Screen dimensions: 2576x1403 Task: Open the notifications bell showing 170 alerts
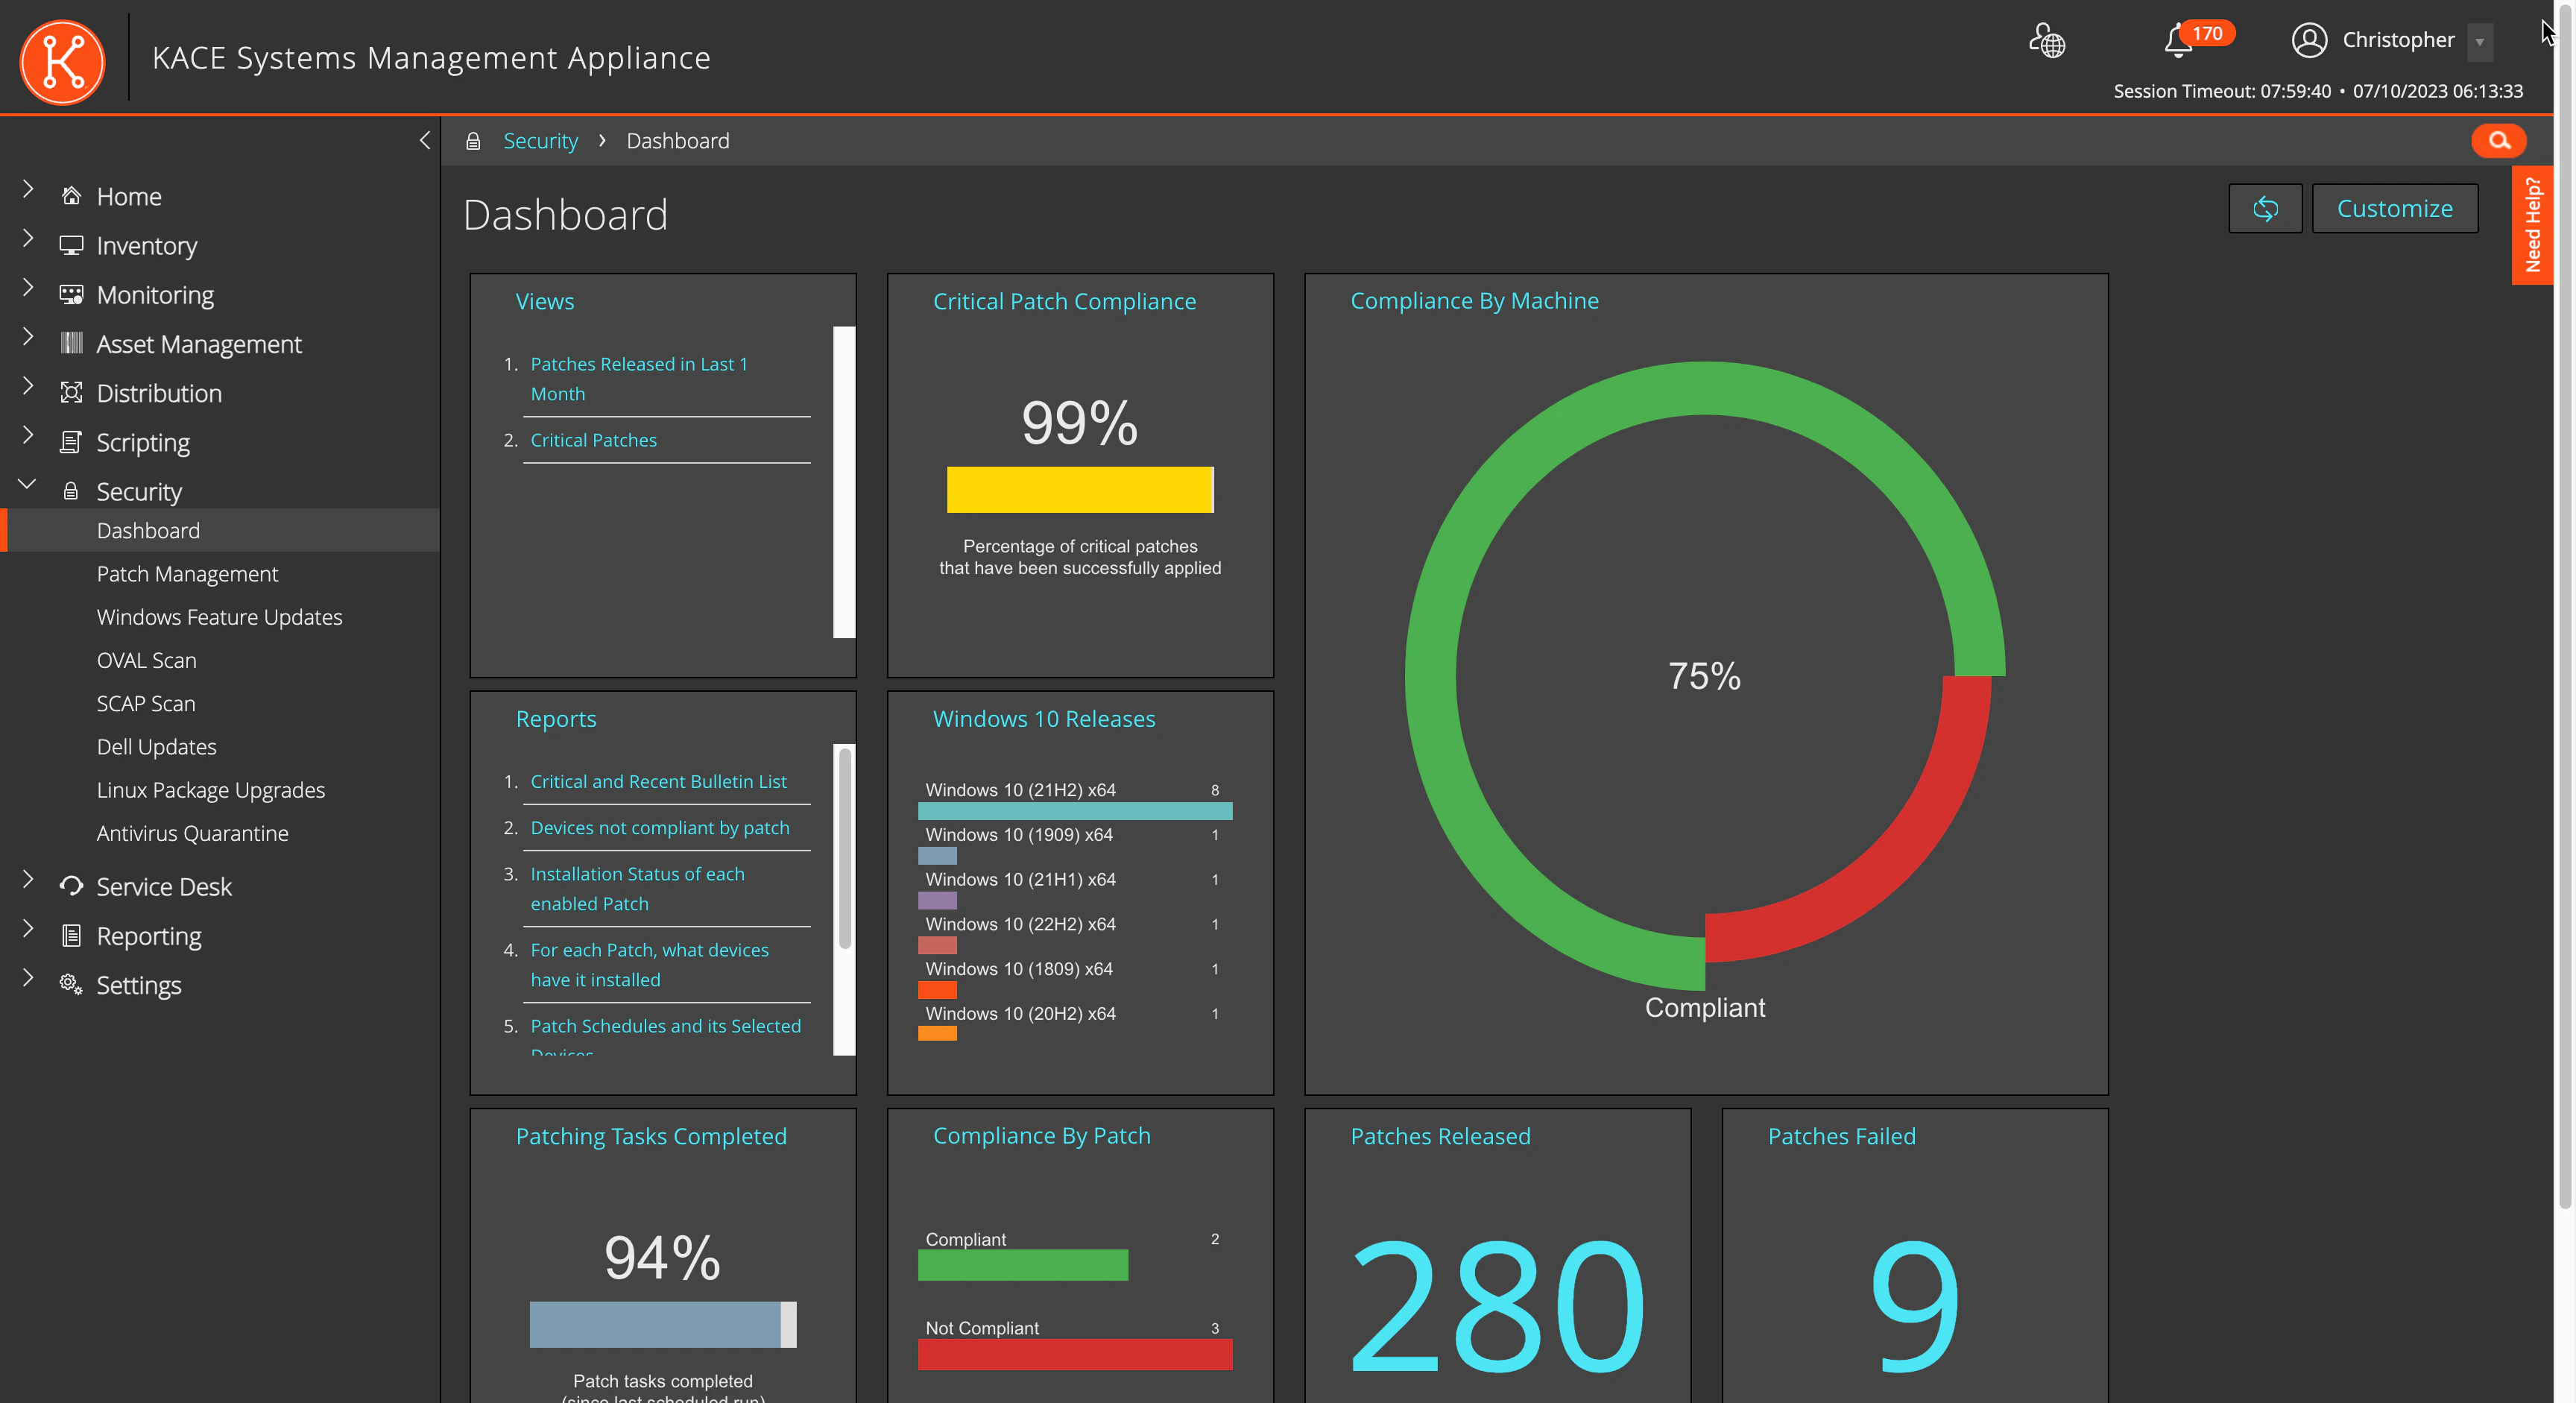(2177, 42)
